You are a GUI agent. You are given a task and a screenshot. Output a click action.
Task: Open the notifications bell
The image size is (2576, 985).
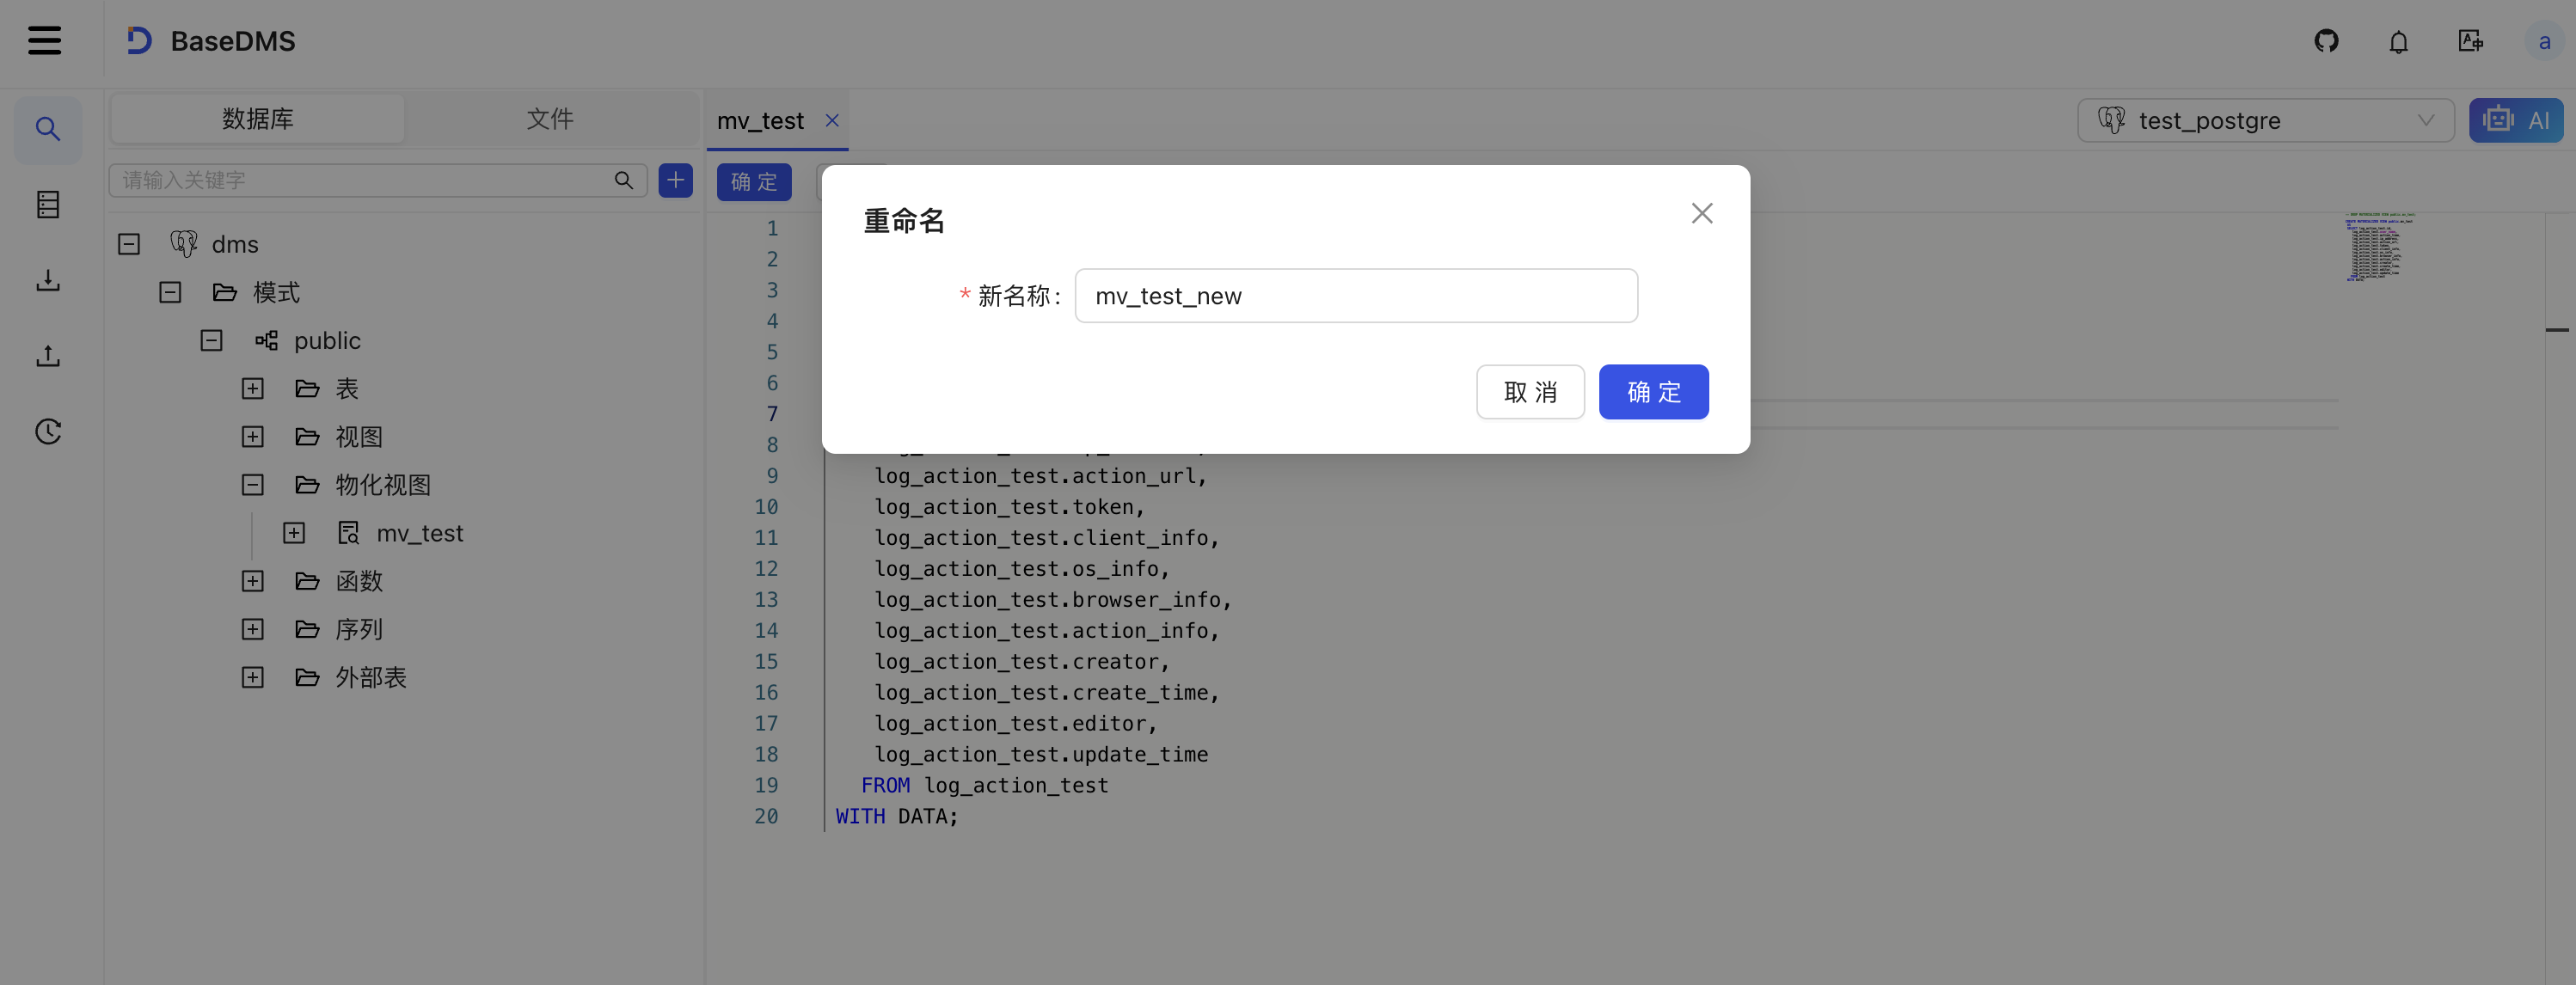pyautogui.click(x=2398, y=41)
